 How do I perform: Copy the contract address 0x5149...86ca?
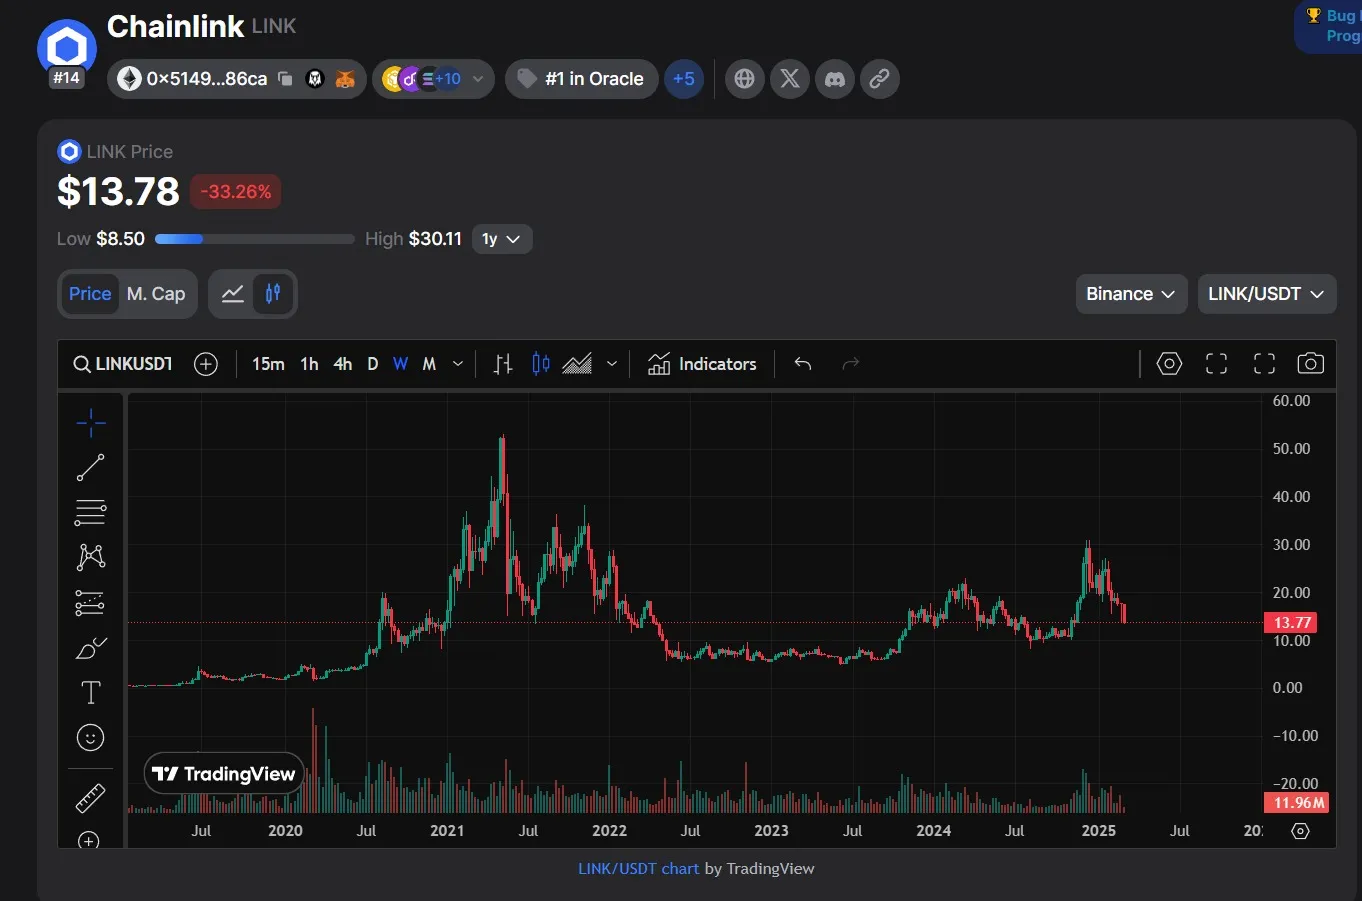pyautogui.click(x=285, y=79)
